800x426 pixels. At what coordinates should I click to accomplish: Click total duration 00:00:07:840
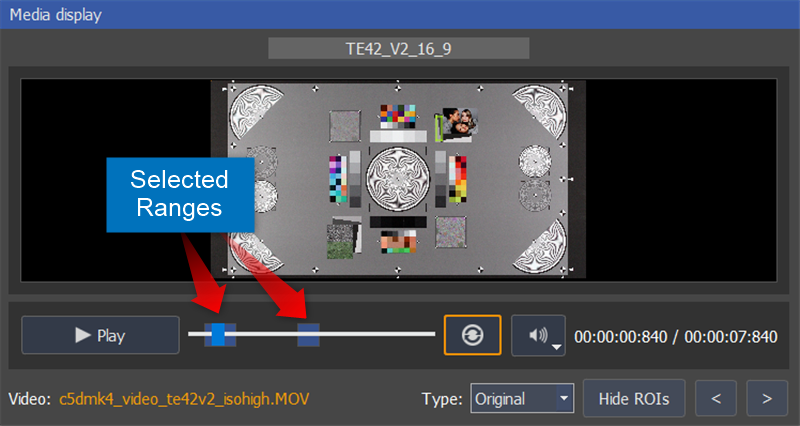[x=731, y=337]
